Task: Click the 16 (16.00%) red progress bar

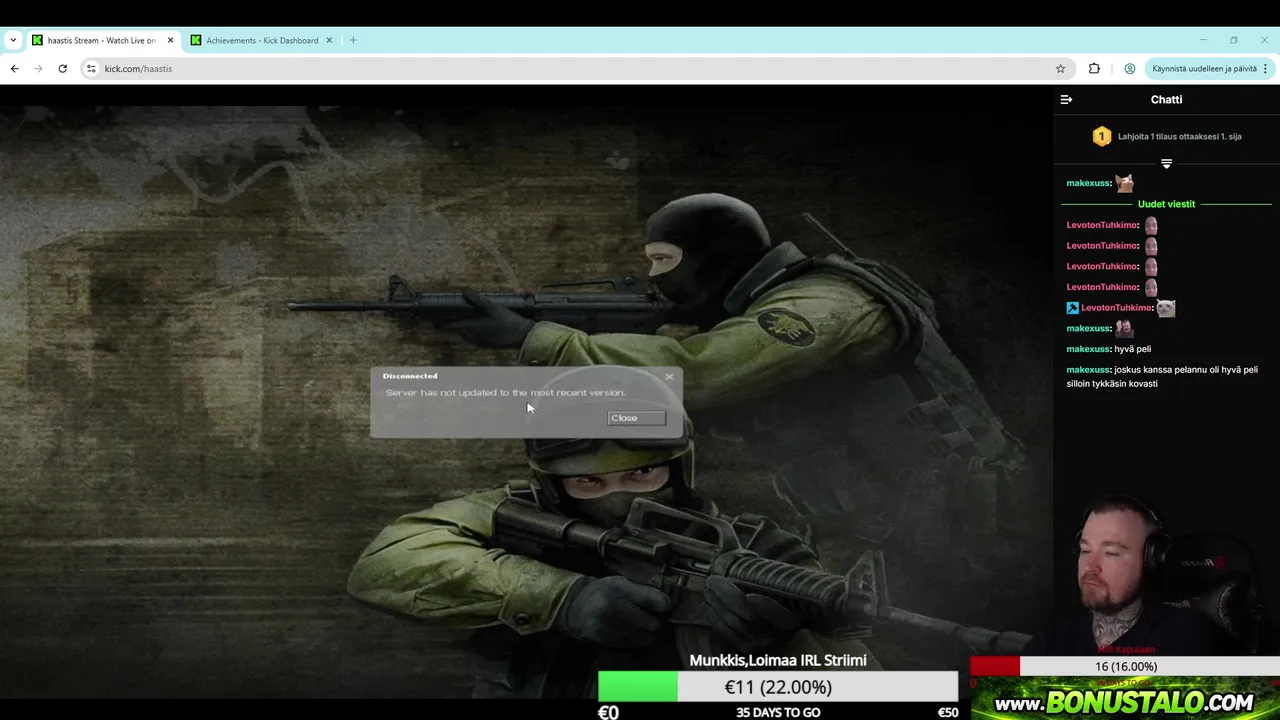Action: coord(1125,666)
